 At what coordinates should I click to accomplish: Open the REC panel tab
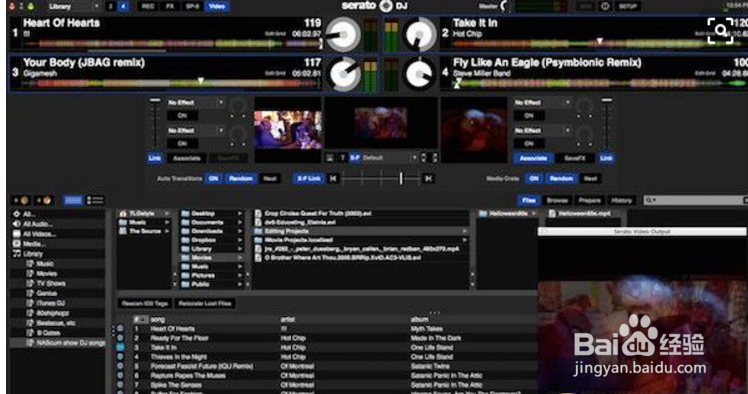[x=148, y=6]
